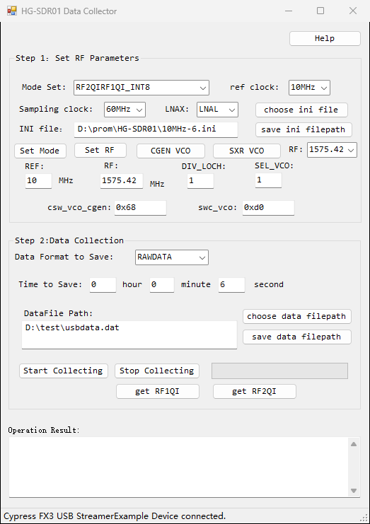Select the RF 1575.42 MHz input field
Image resolution: width=370 pixels, height=524 pixels.
(121, 181)
